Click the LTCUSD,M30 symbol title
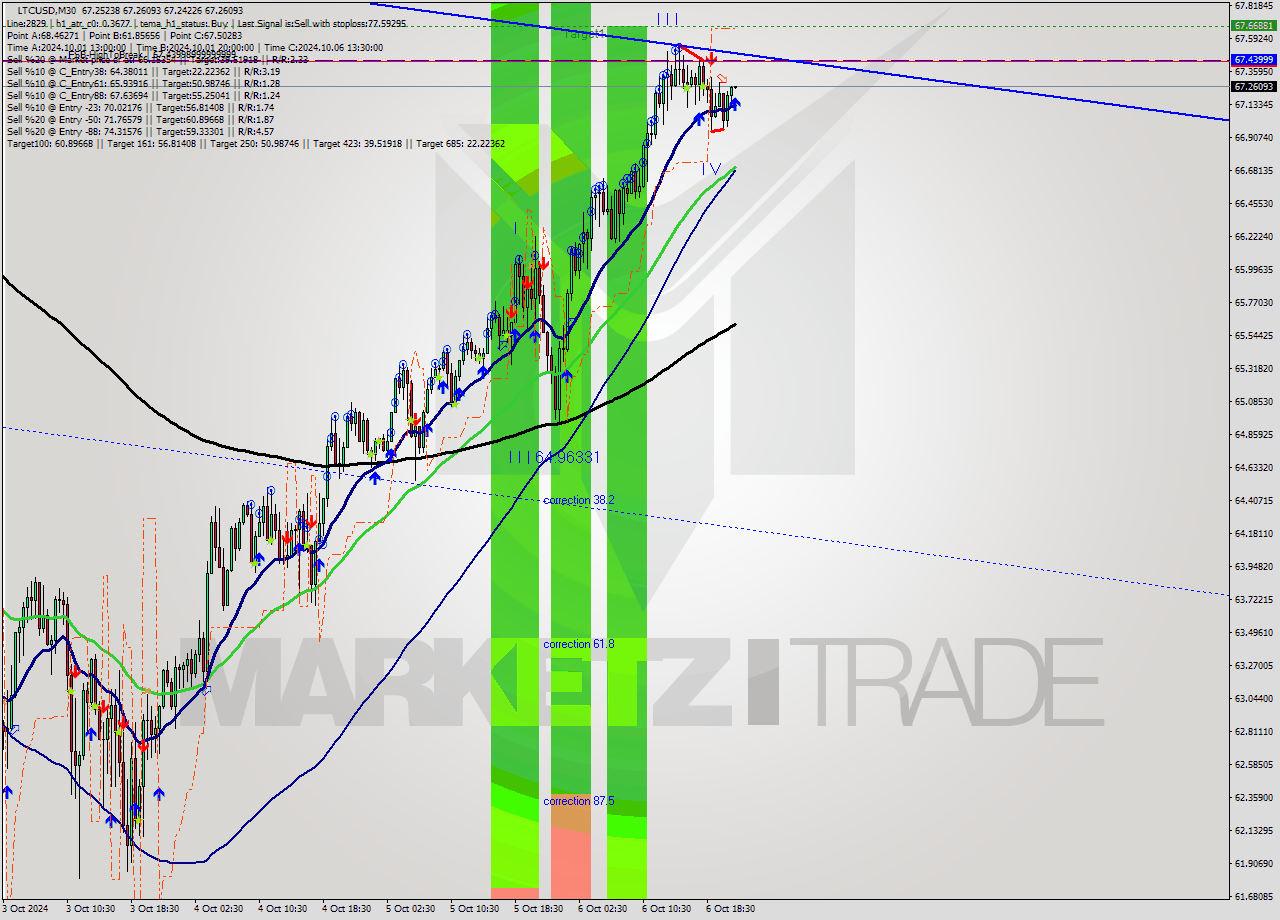Screen dimensions: 1280x920 click(x=49, y=9)
